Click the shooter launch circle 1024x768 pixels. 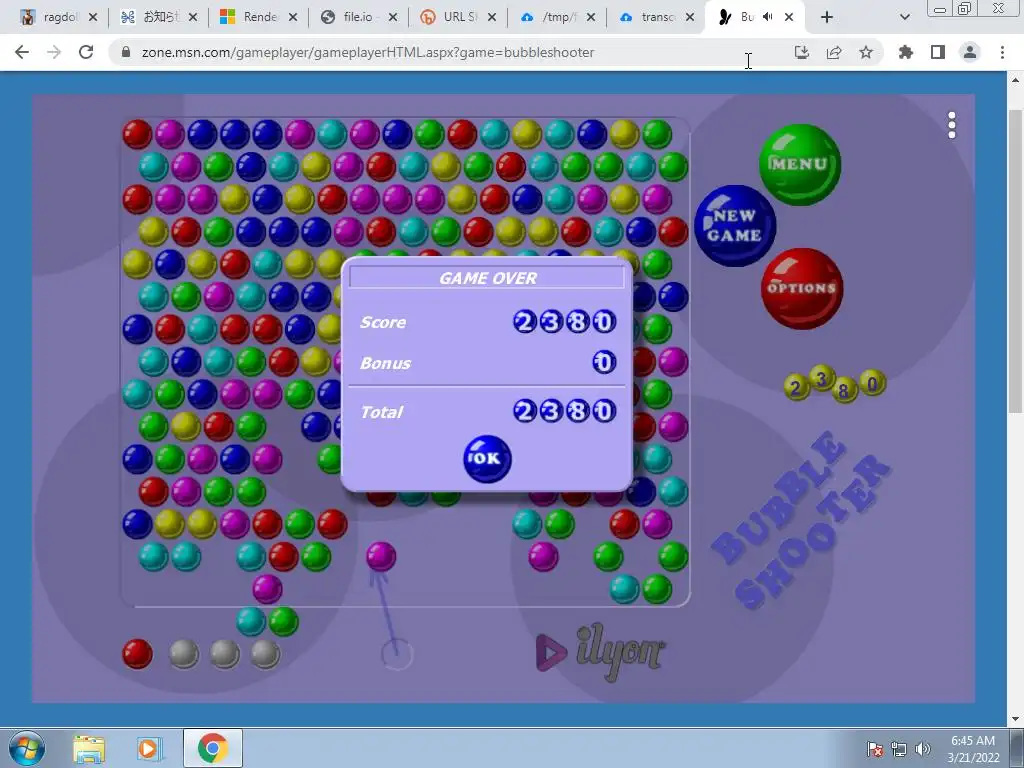pos(397,654)
